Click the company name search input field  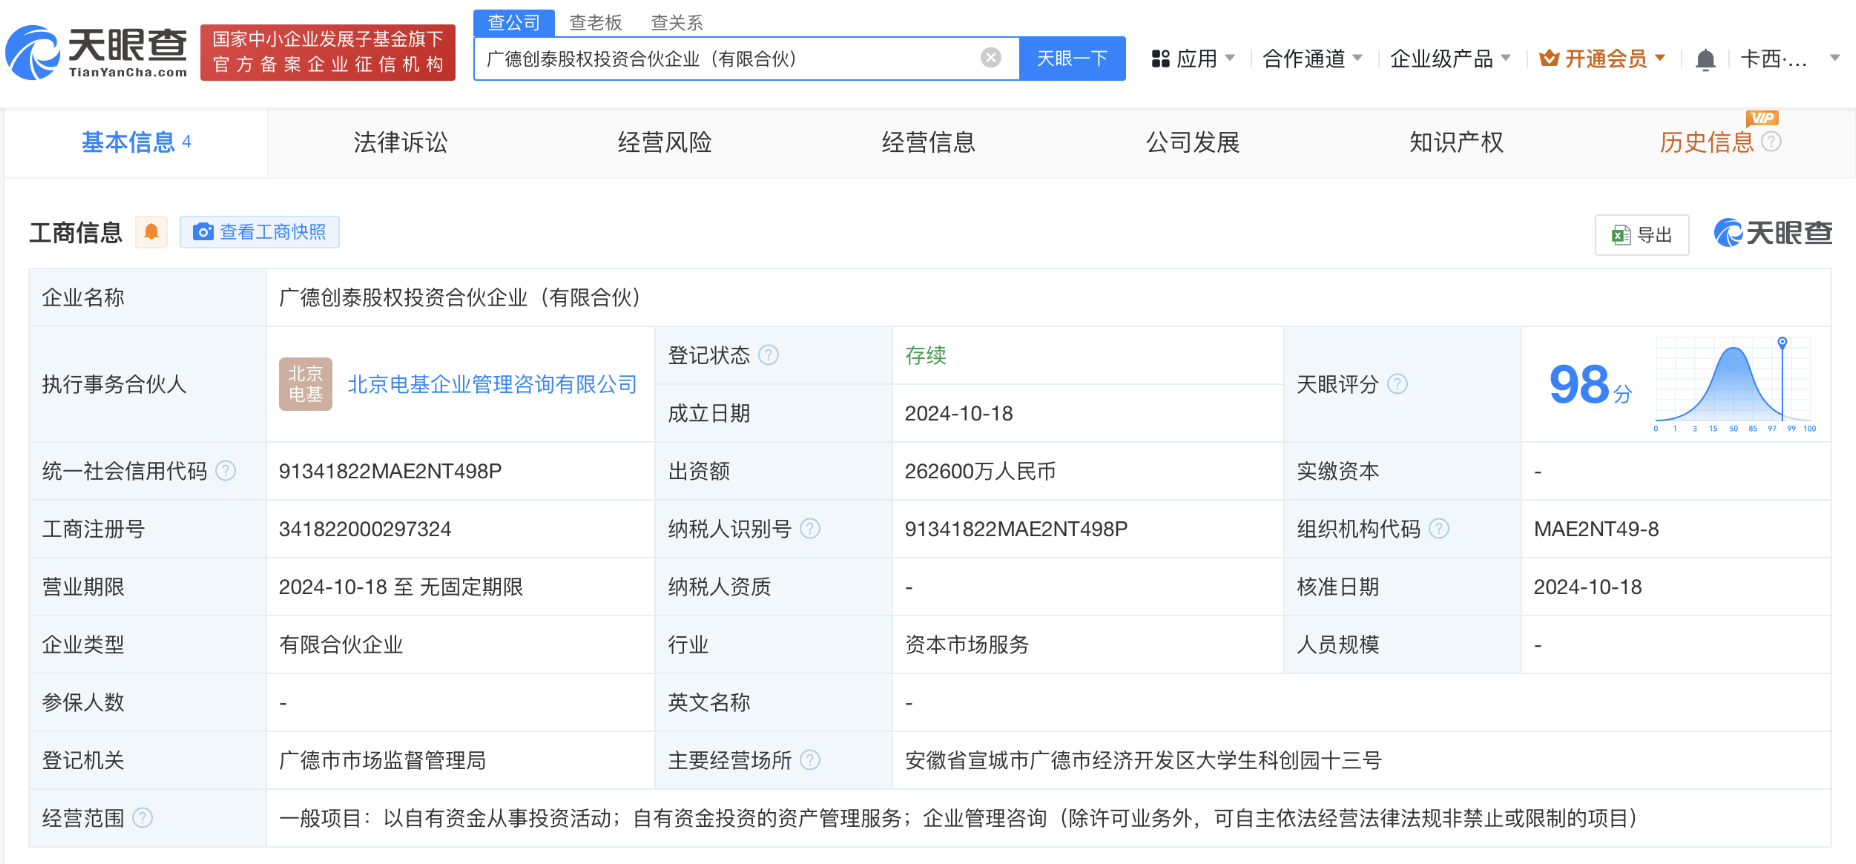725,59
